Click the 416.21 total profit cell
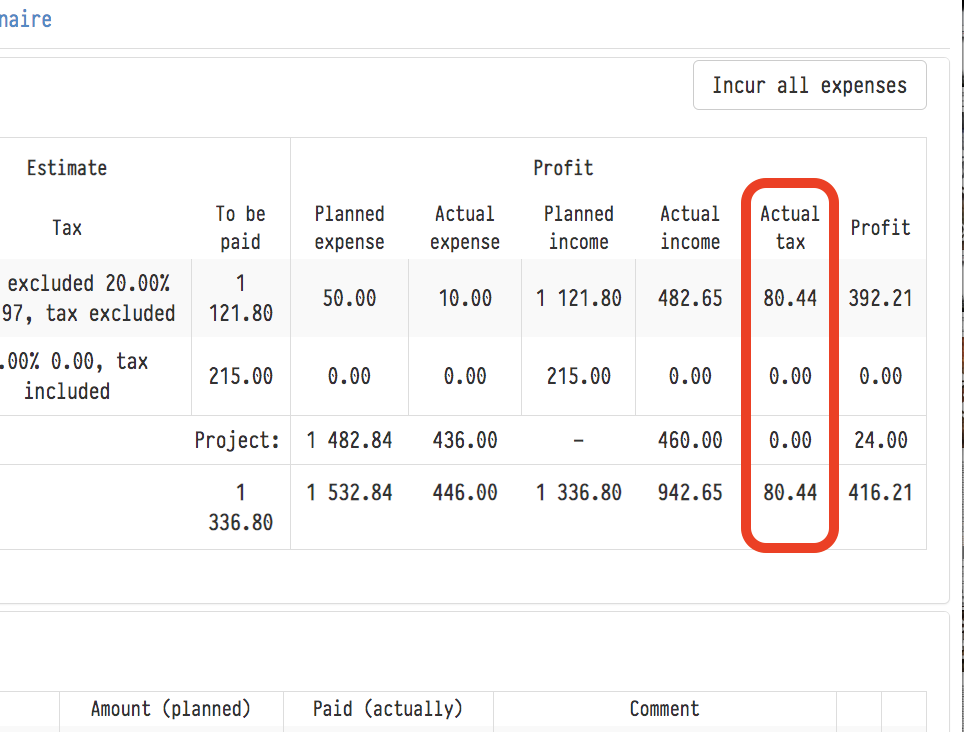Image resolution: width=964 pixels, height=732 pixels. [880, 492]
